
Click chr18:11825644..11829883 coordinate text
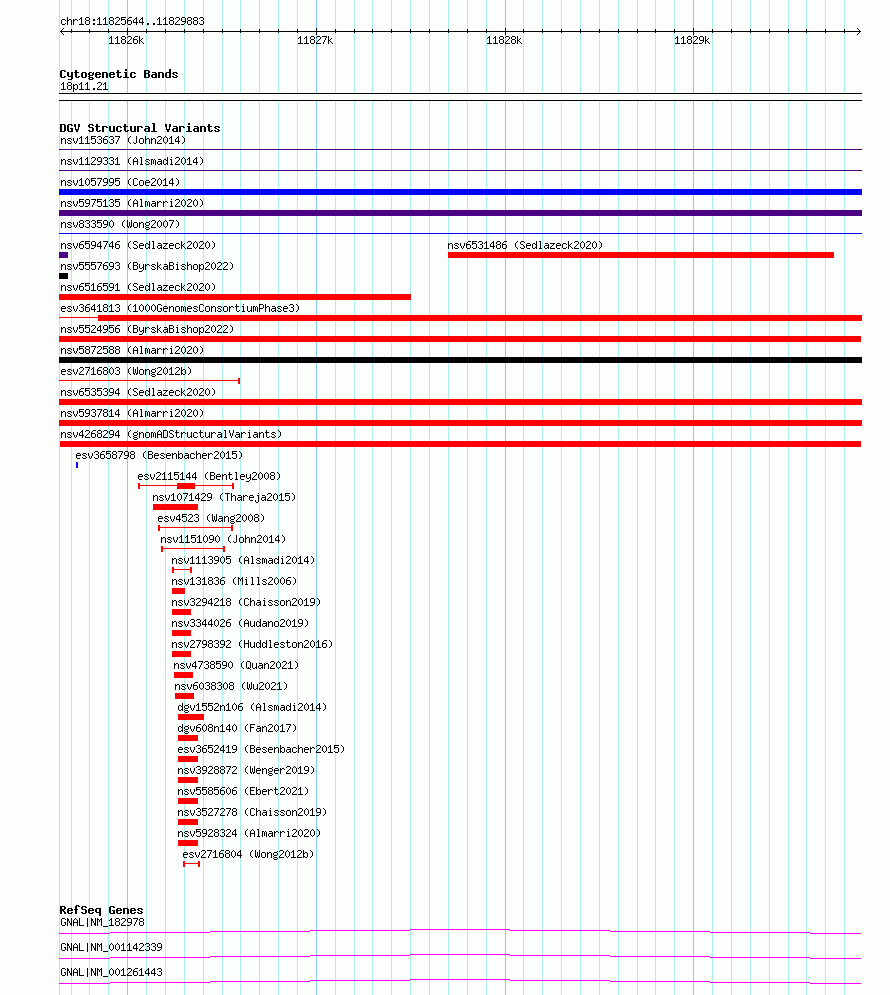click(x=133, y=21)
